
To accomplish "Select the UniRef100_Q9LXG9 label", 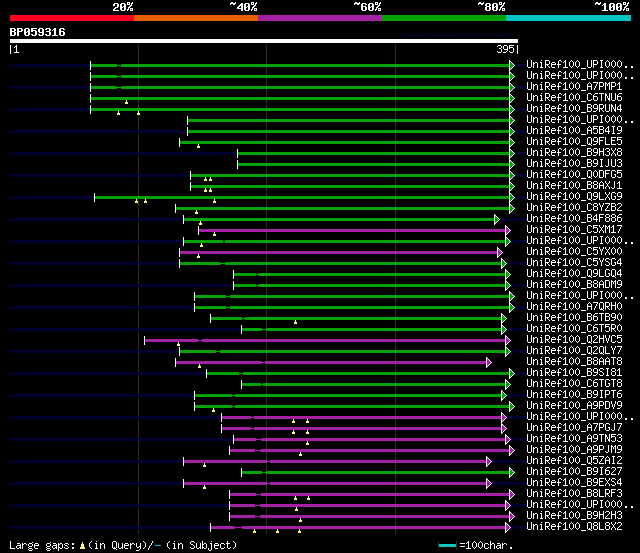I will [574, 197].
